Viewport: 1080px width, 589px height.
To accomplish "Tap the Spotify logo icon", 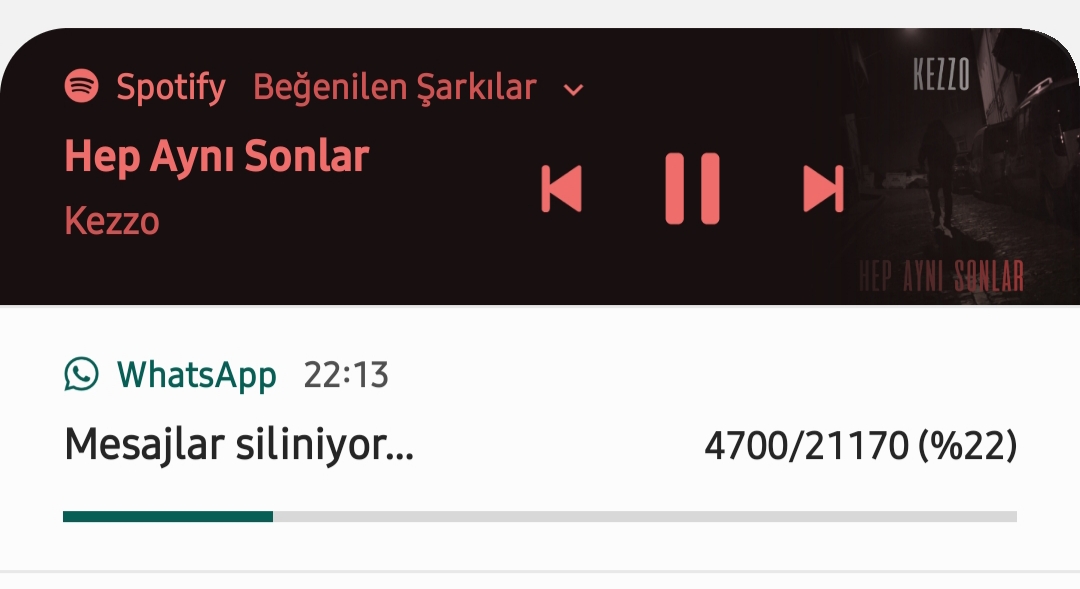I will [x=81, y=86].
